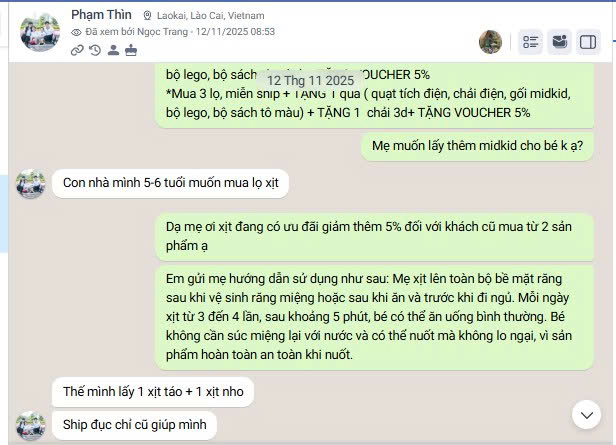This screenshot has width=616, height=445.
Task: Click the 'Mẹ muốn lấy thêm midkid' message
Action: [x=477, y=146]
